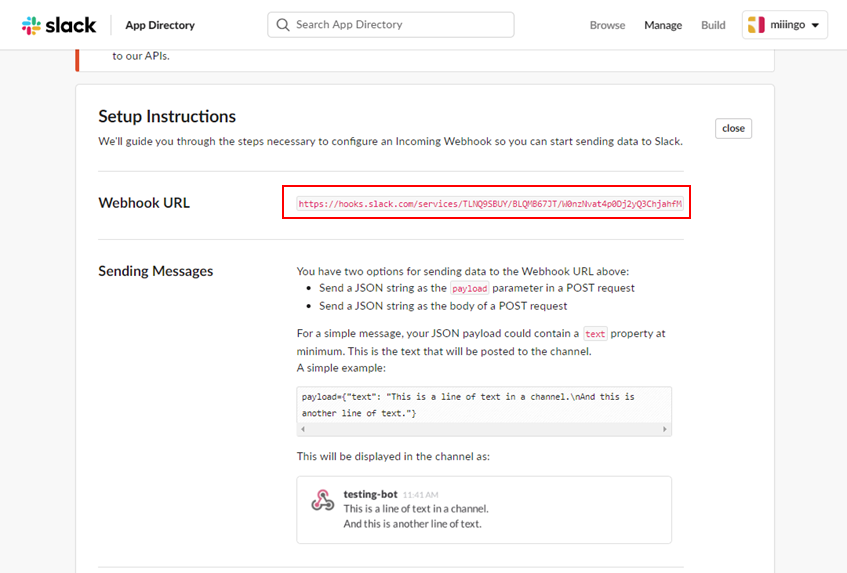Click 'You have two options' sentence
This screenshot has width=847, height=573.
(x=463, y=271)
